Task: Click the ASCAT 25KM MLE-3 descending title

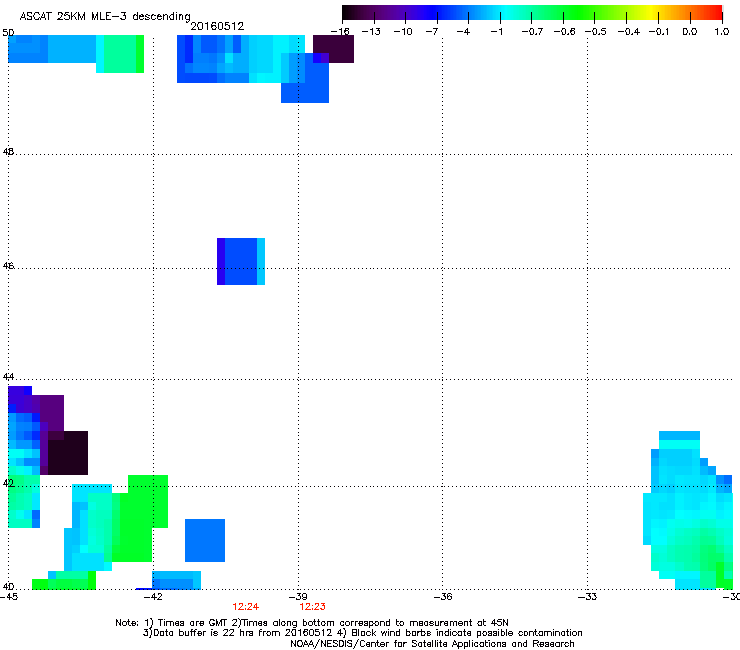Action: click(105, 17)
